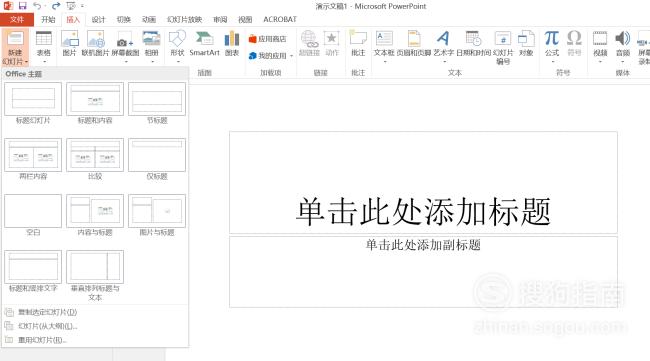Switch to the Slide Show (幻灯片放映) tab
650x361 pixels.
point(184,19)
